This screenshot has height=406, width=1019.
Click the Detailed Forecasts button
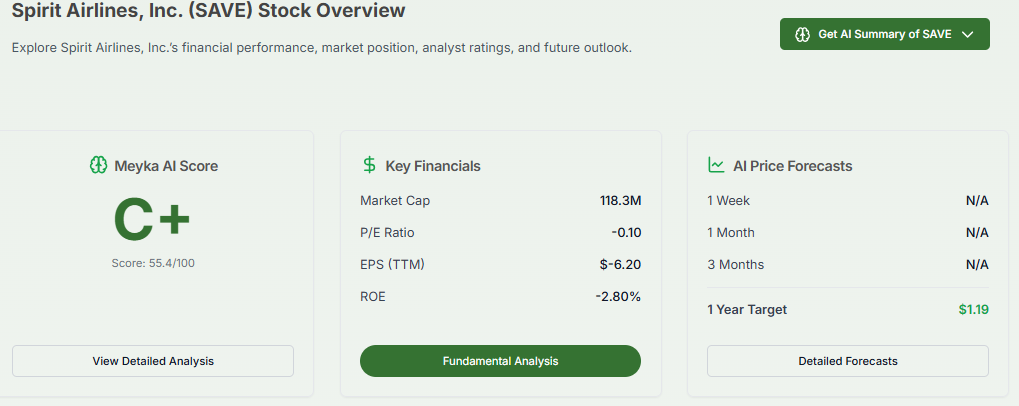[x=847, y=361]
